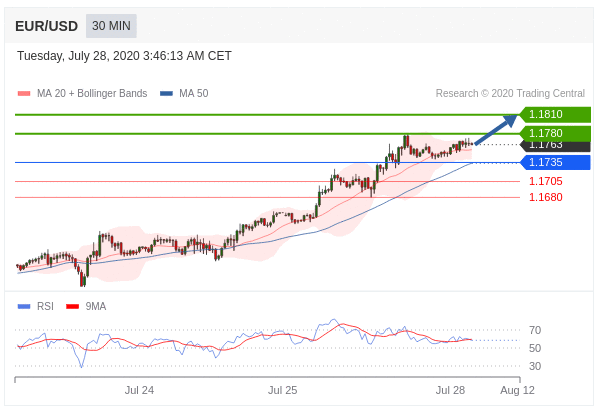The width and height of the screenshot is (600, 410).
Task: Click 'Research © 2020 Trading Central' credit
Action: pos(510,93)
